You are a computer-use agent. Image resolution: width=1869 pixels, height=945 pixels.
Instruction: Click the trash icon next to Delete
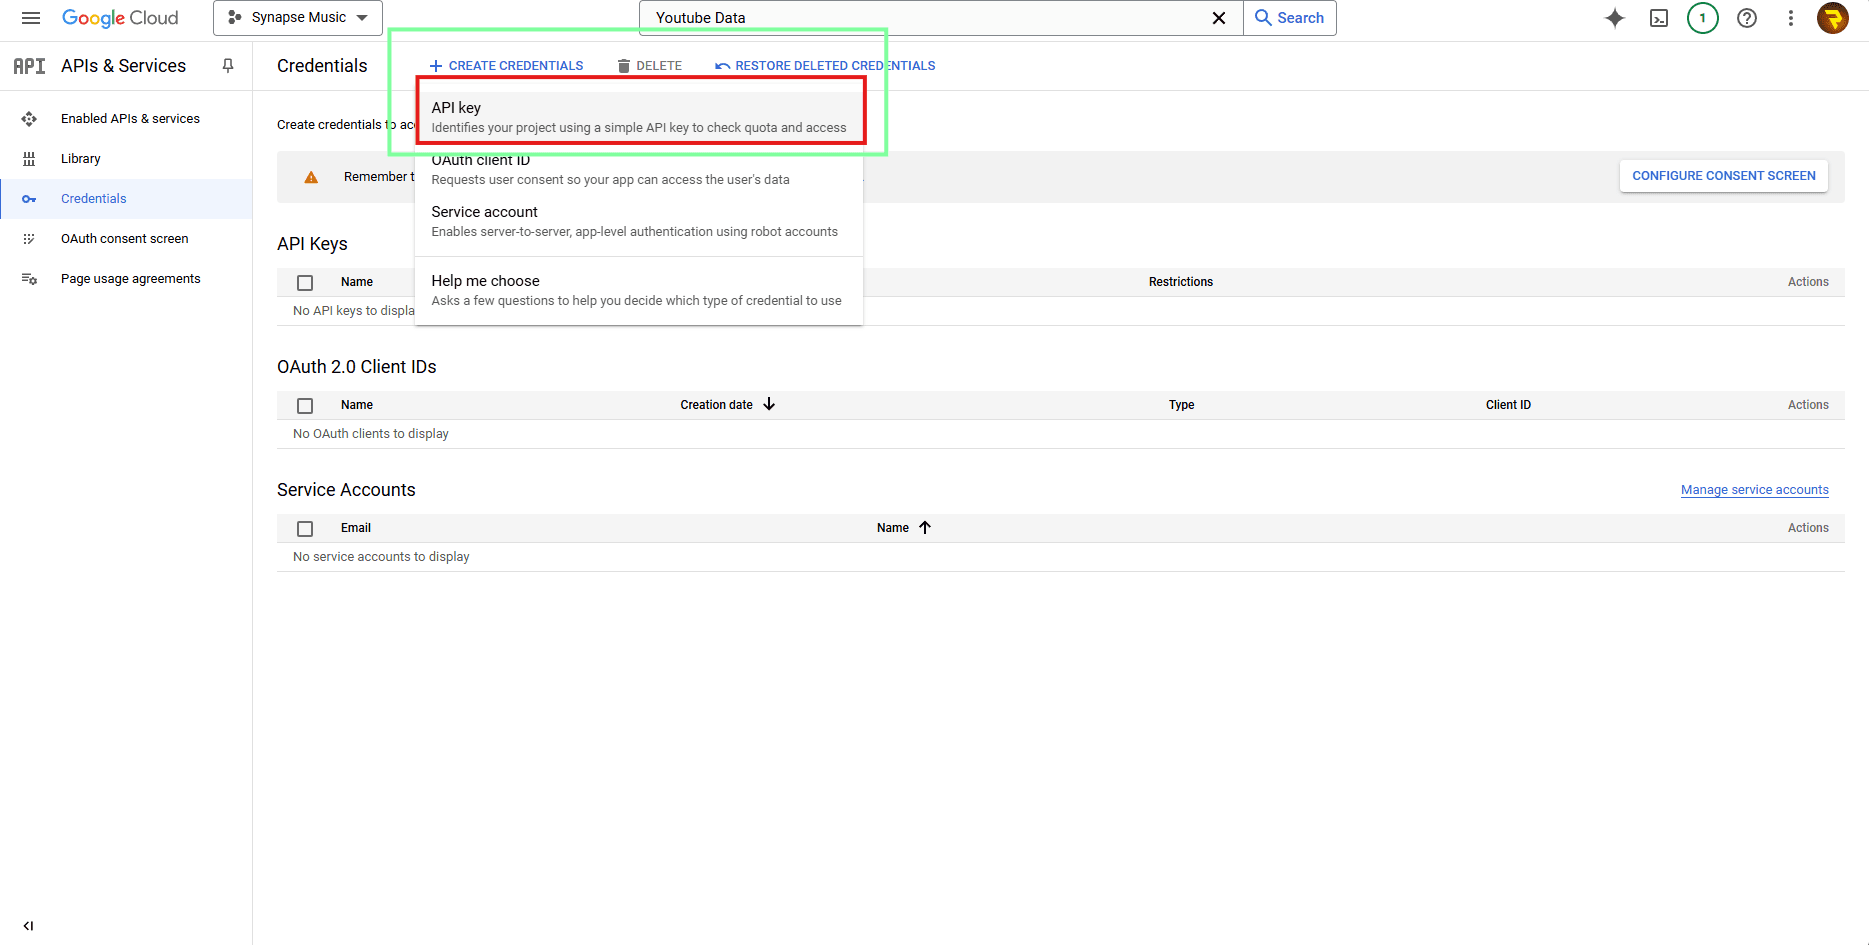[624, 66]
